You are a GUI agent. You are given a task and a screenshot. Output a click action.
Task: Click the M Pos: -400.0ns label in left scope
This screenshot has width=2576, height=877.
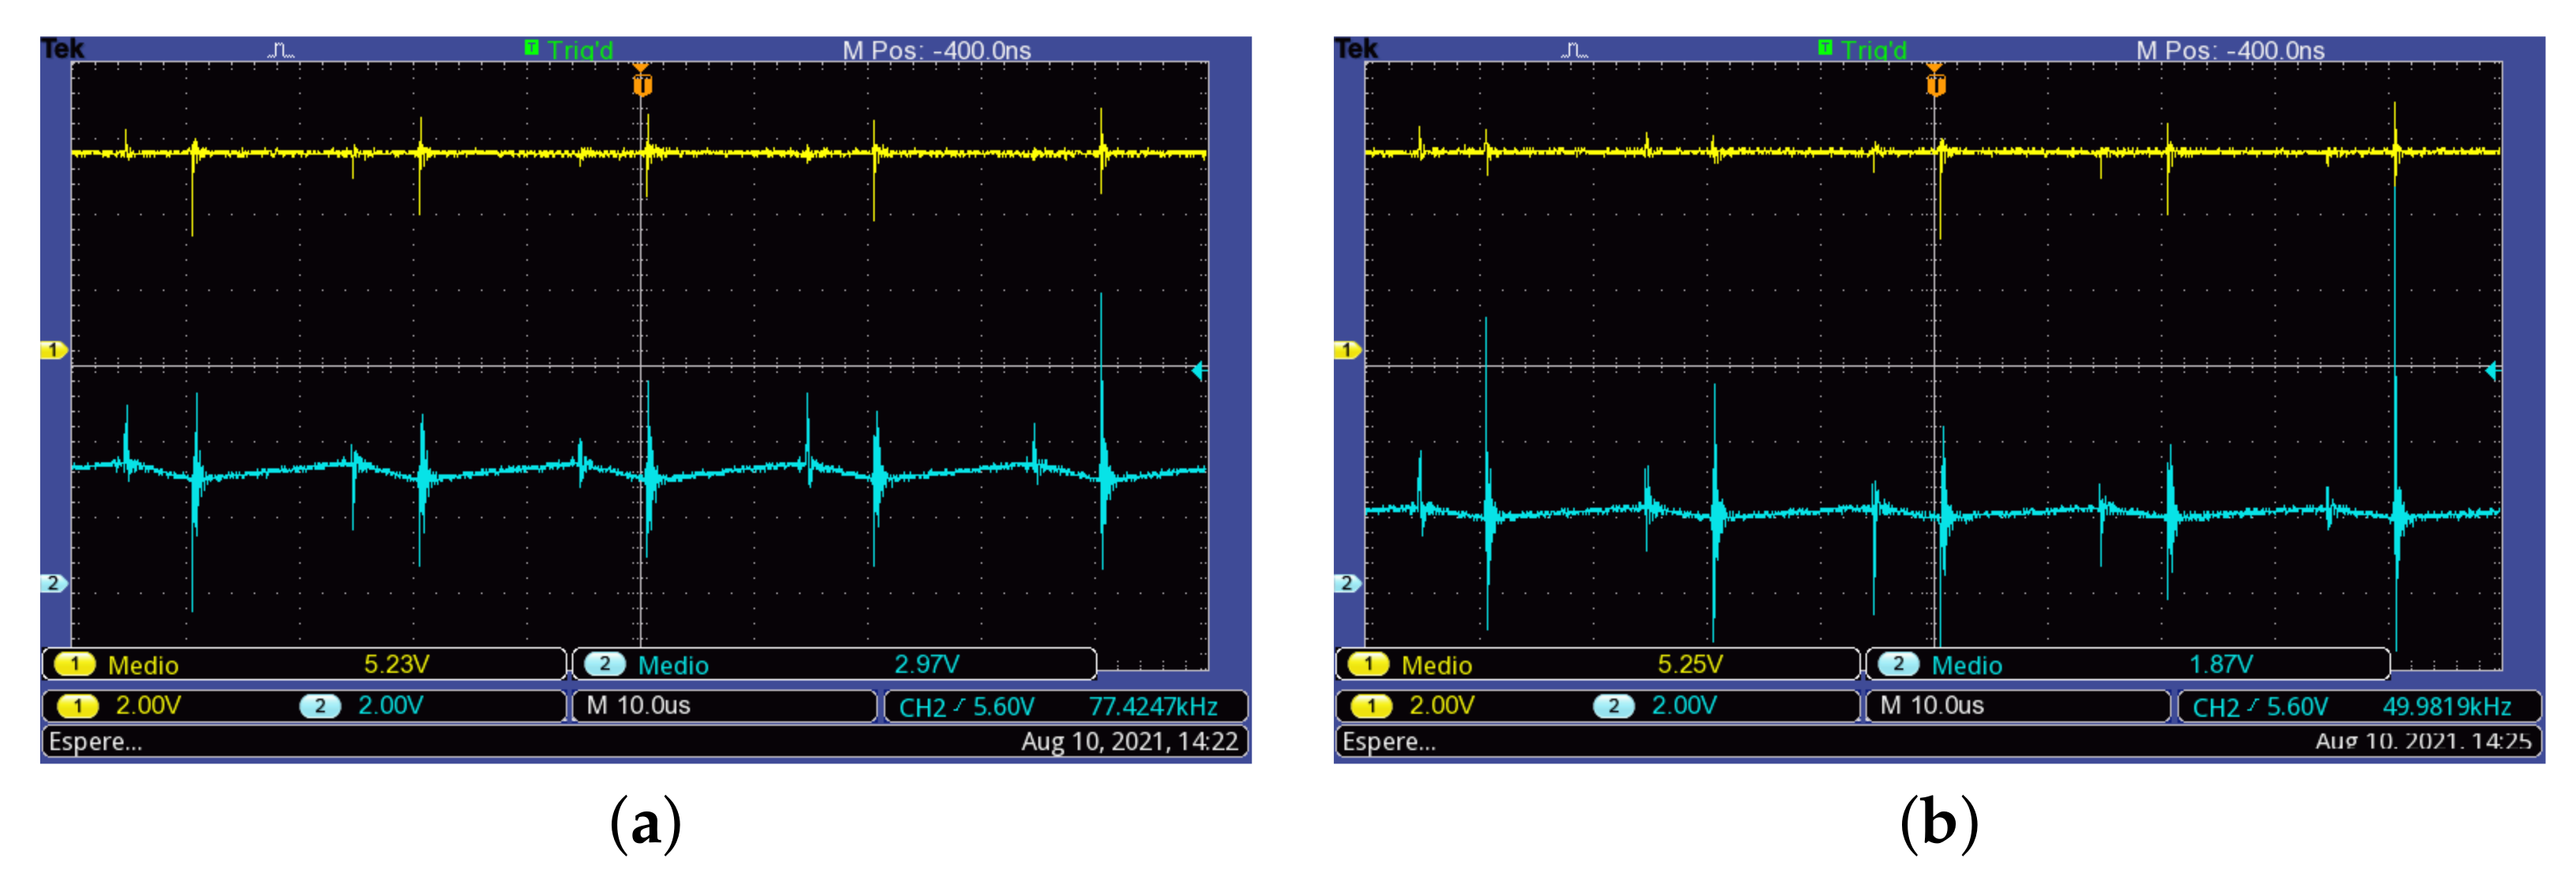[x=936, y=50]
